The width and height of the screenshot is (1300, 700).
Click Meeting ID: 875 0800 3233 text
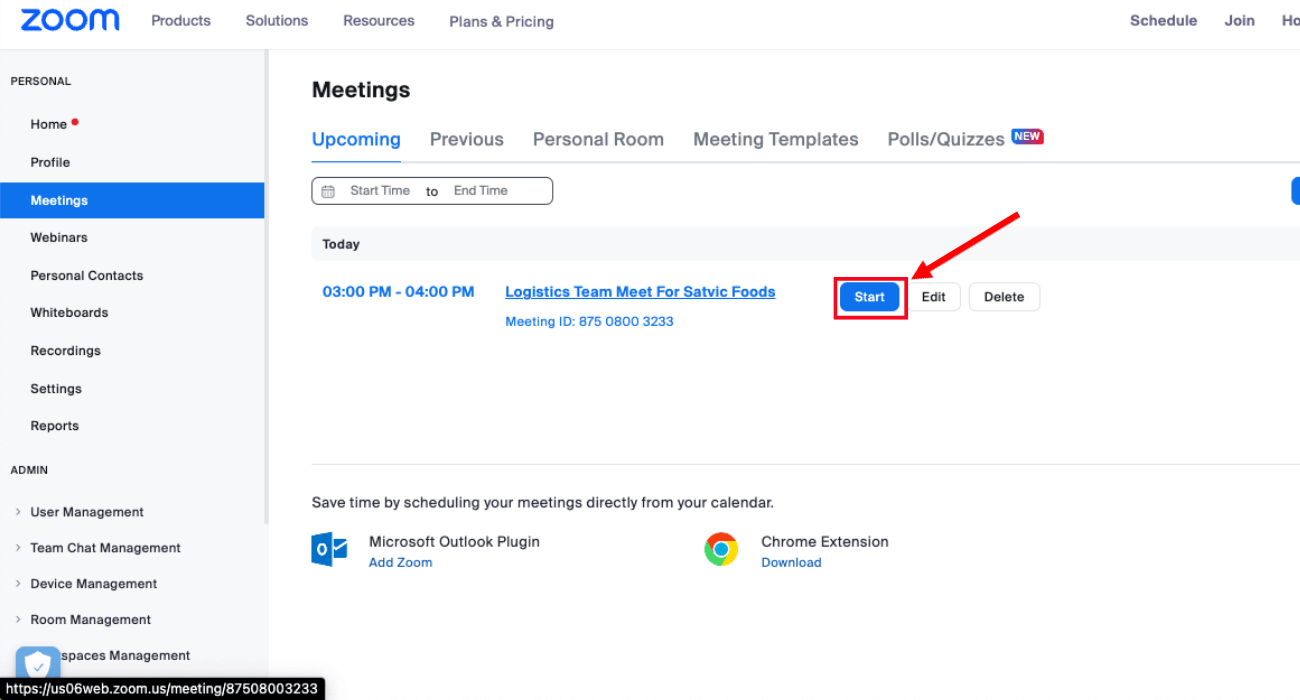click(x=589, y=322)
